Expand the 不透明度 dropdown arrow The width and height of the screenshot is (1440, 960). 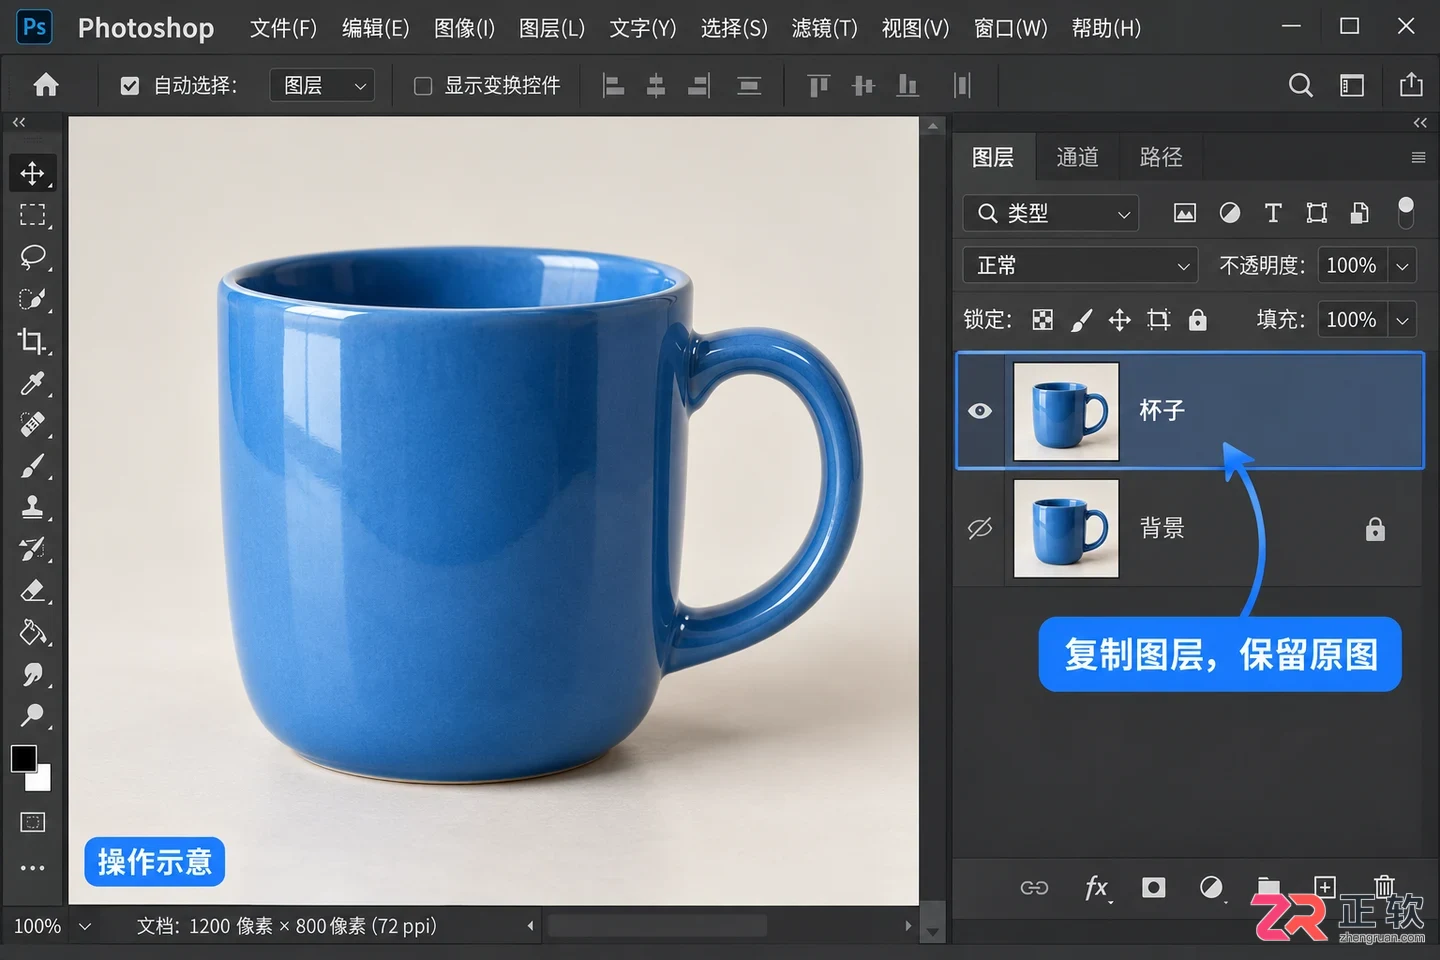pos(1402,266)
